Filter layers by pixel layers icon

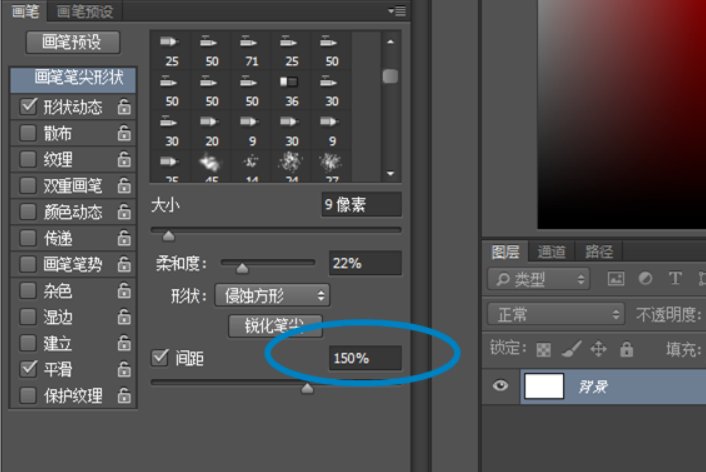[x=615, y=279]
